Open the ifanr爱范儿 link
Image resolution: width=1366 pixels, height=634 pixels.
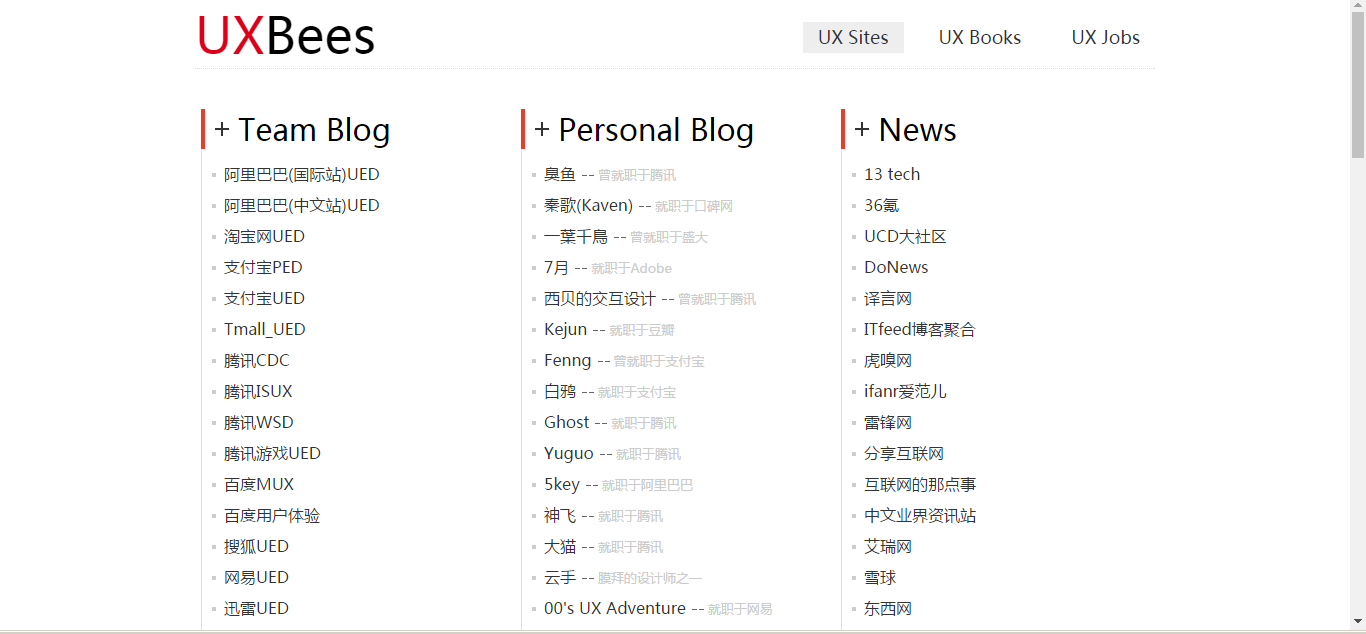(905, 391)
